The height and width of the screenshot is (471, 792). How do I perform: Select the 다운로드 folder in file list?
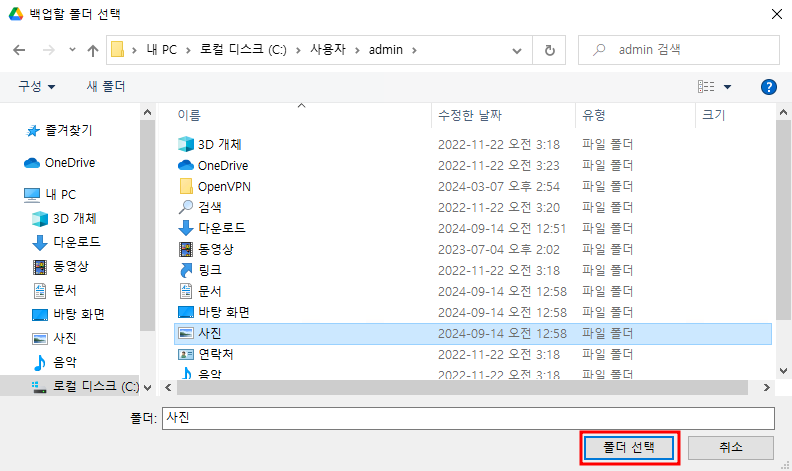[x=221, y=228]
